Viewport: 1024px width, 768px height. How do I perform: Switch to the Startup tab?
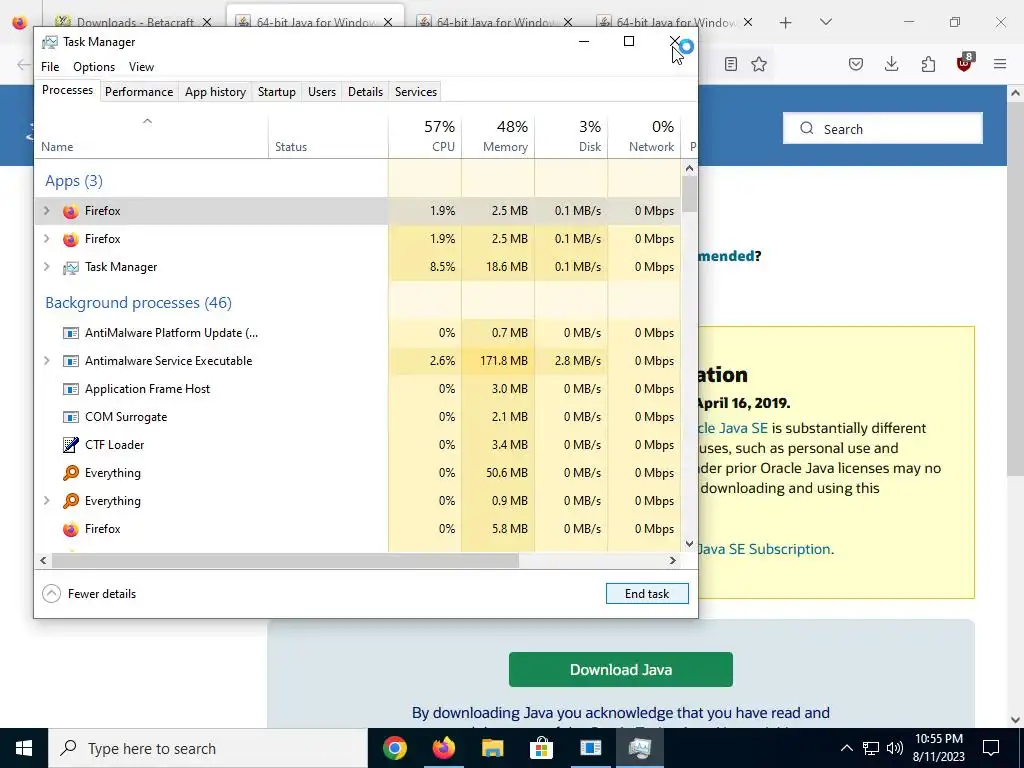point(277,92)
